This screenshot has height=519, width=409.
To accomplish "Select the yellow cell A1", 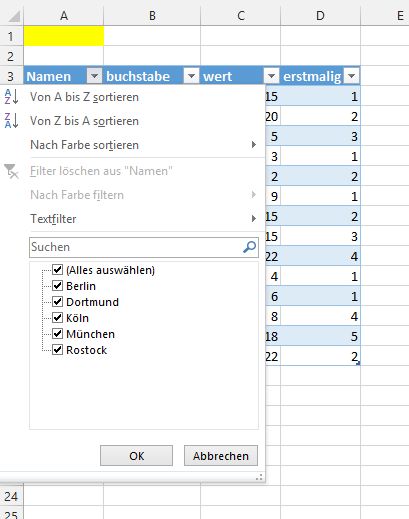I will click(x=64, y=36).
